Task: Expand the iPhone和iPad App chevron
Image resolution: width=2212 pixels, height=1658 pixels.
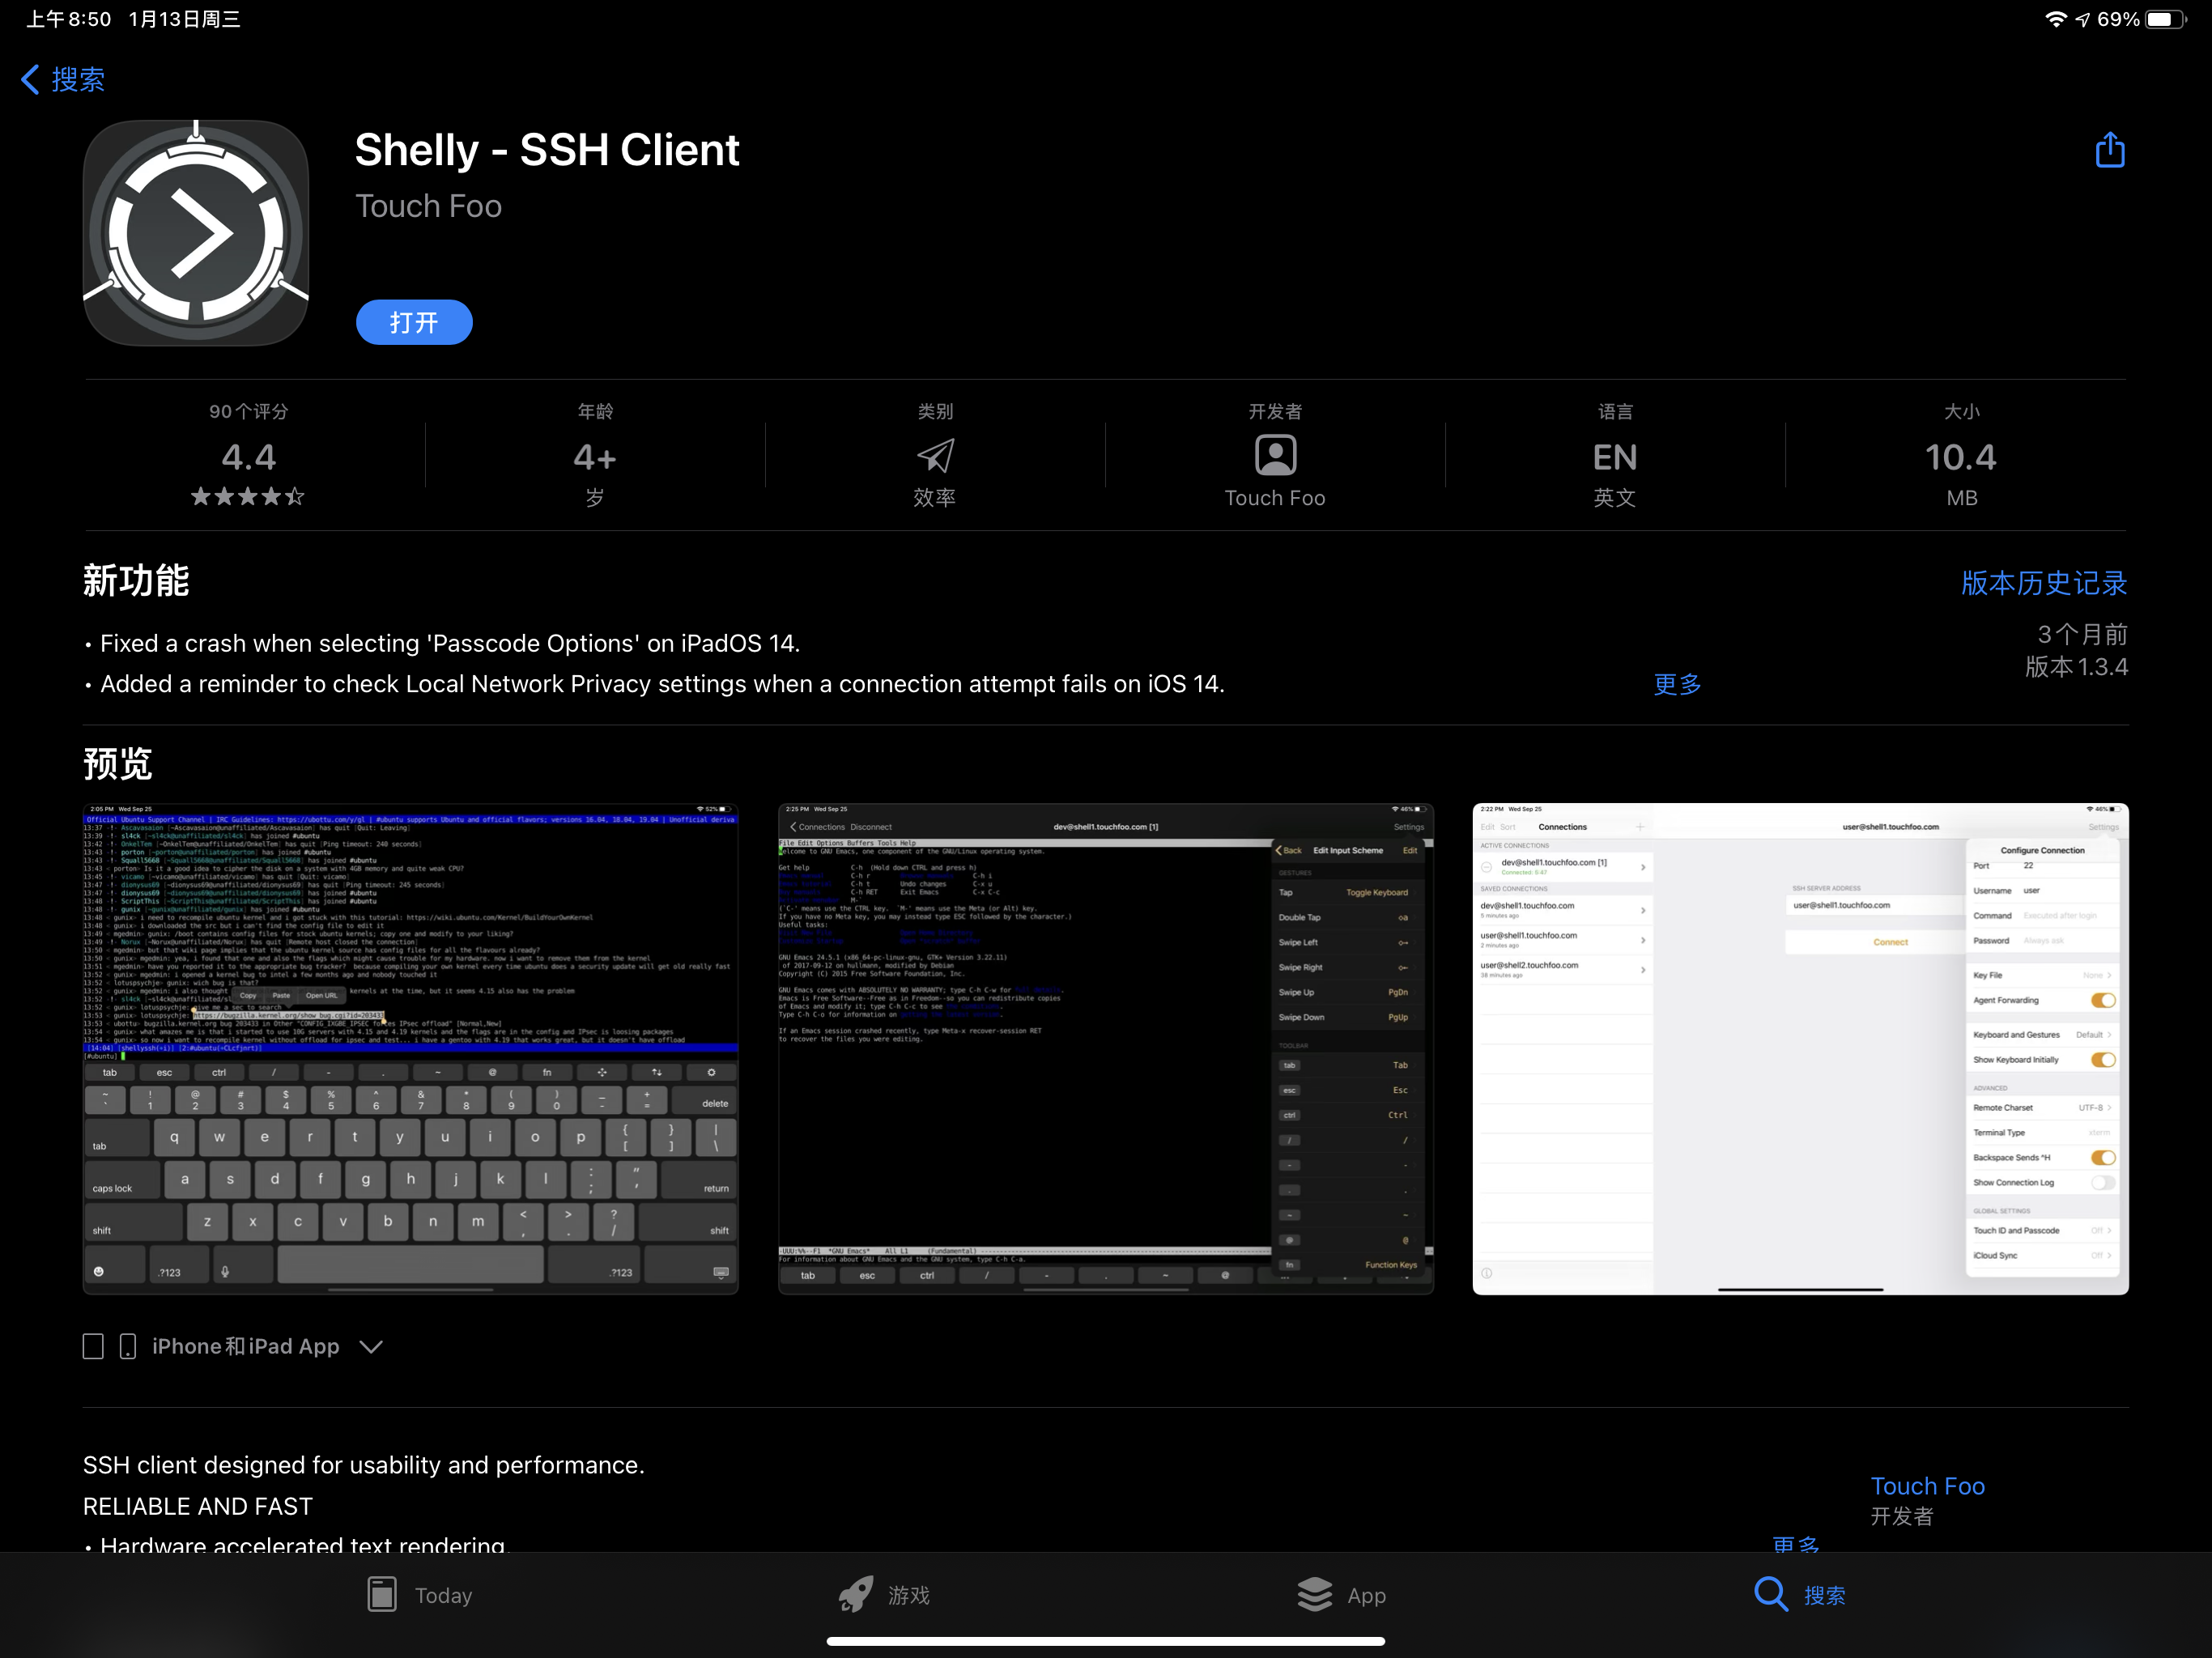Action: [371, 1347]
